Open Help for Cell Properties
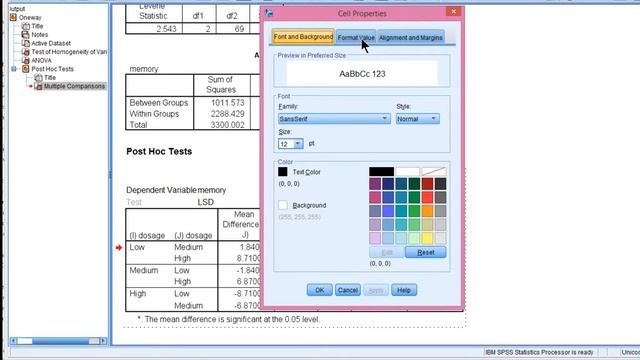640x360 pixels. [404, 290]
